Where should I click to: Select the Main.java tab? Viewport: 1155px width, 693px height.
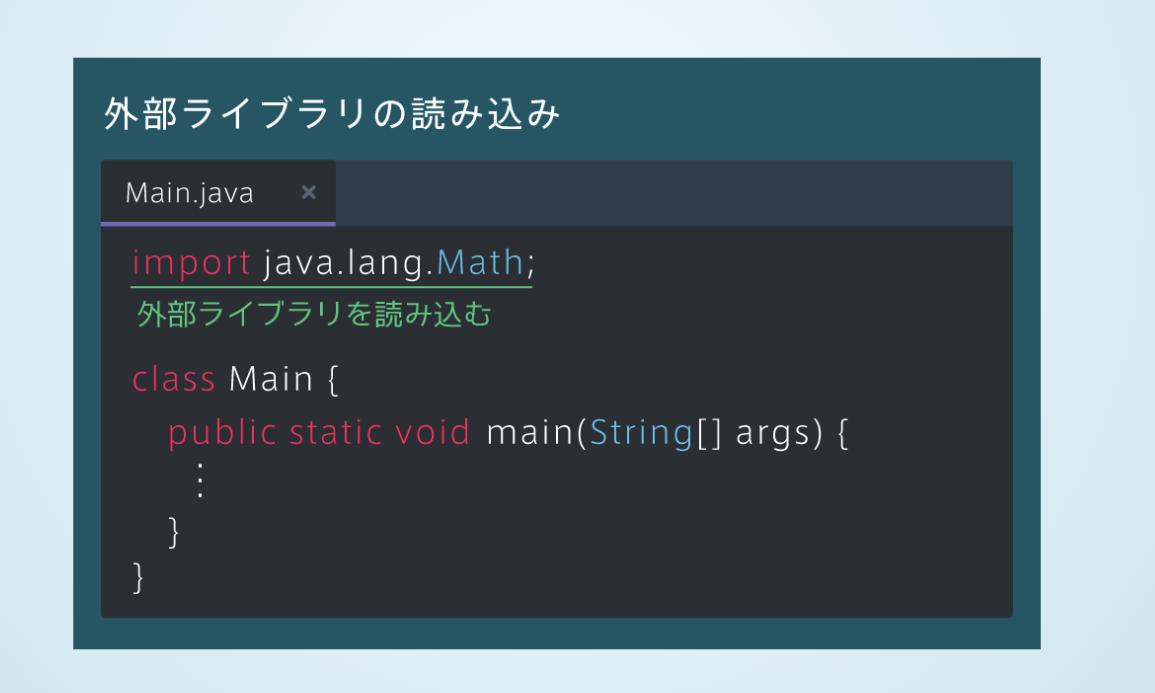218,192
